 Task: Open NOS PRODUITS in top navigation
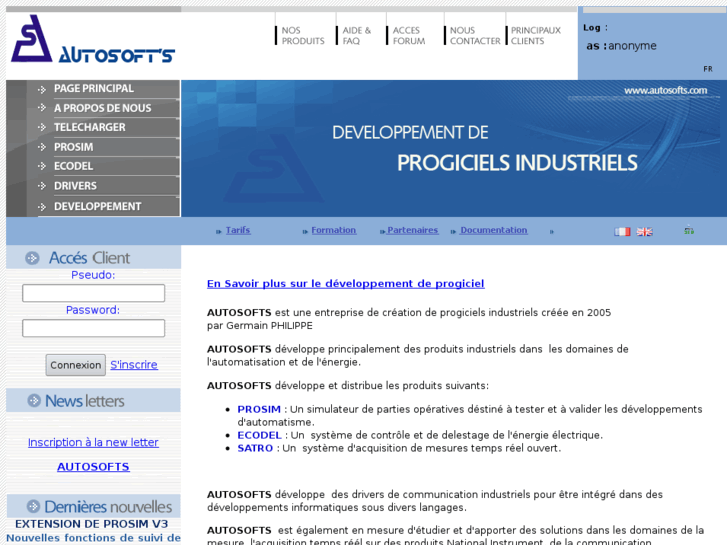pos(303,36)
